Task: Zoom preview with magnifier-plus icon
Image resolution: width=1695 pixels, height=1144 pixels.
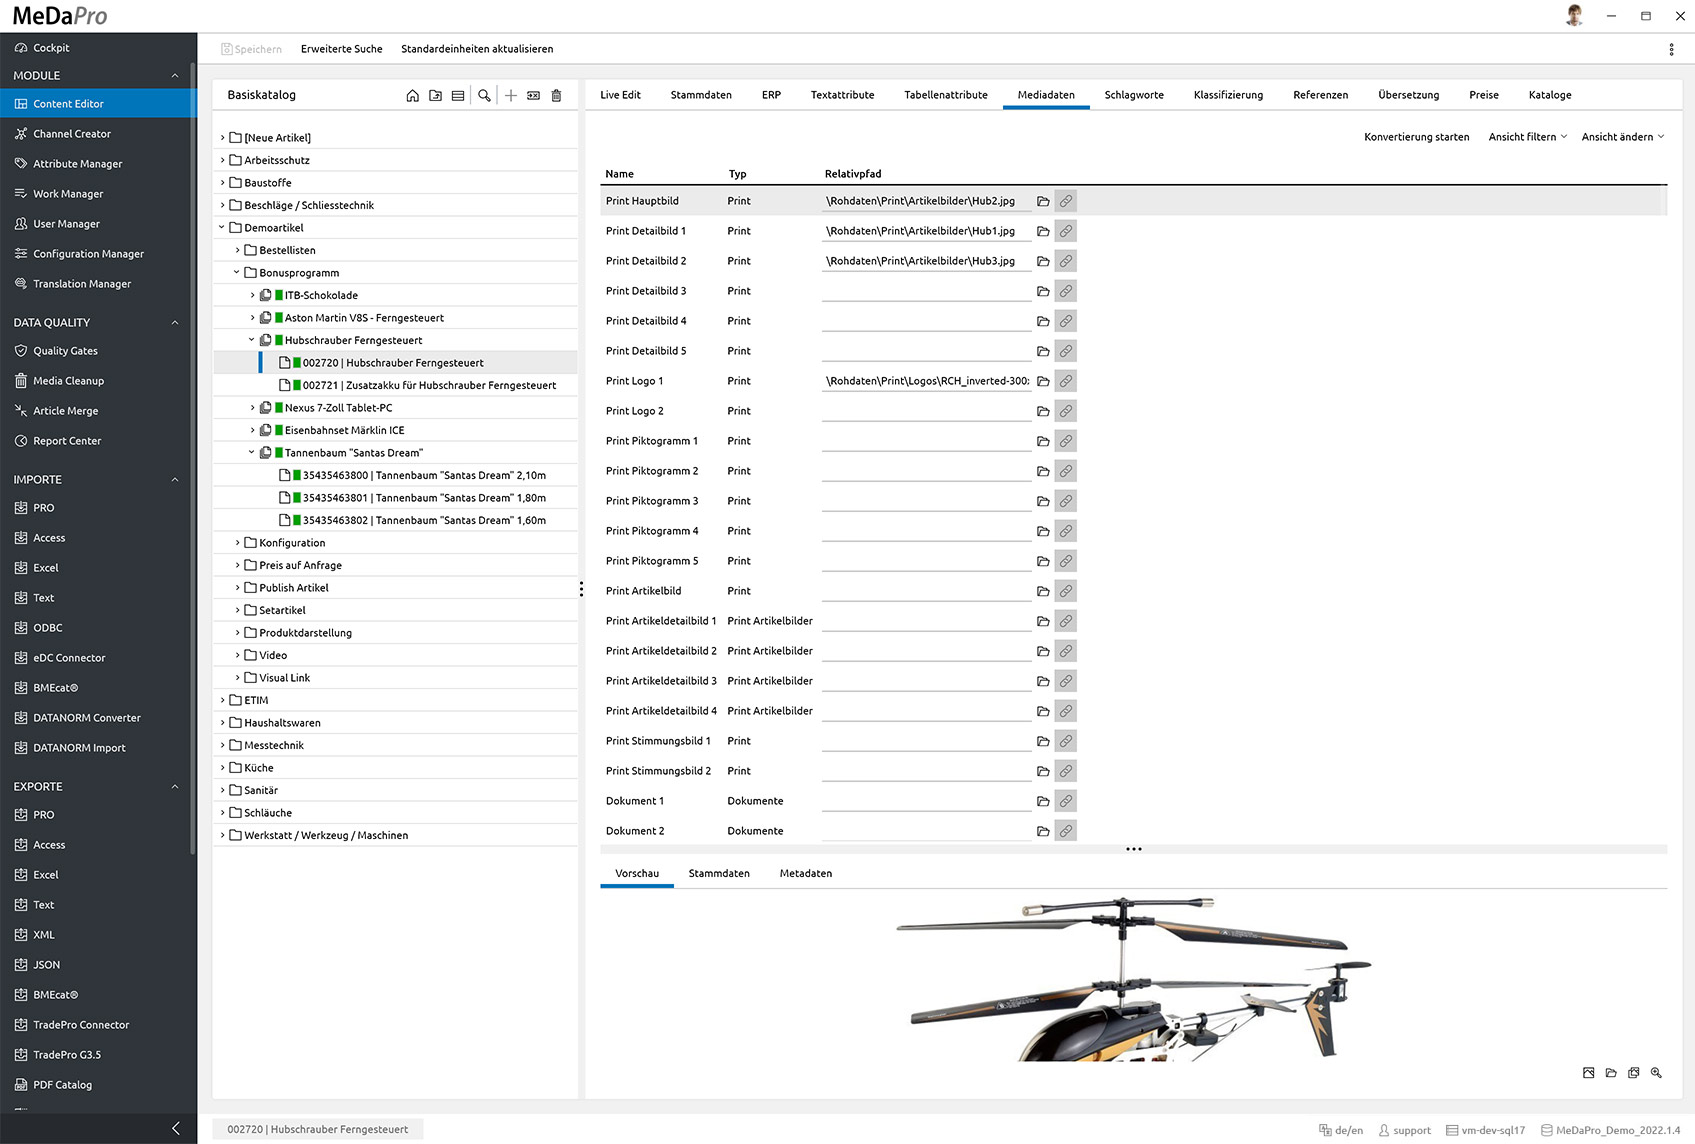Action: (1656, 1073)
